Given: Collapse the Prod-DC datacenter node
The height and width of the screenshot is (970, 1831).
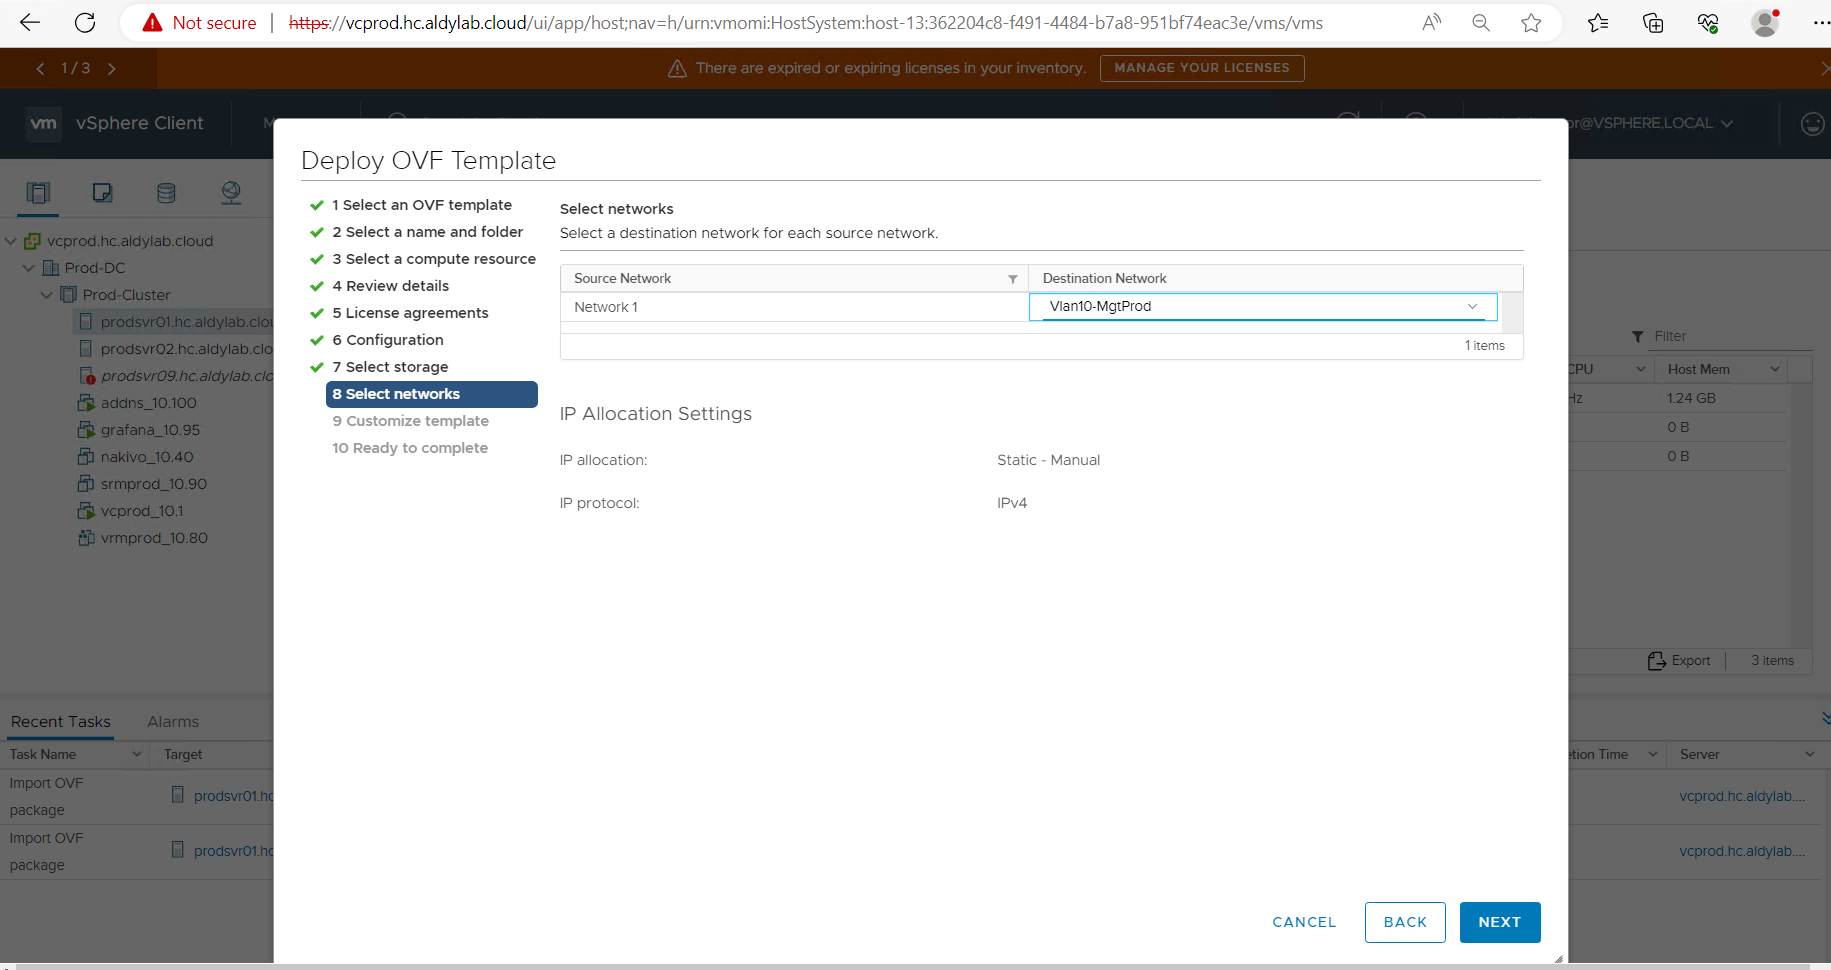Looking at the screenshot, I should pos(29,268).
